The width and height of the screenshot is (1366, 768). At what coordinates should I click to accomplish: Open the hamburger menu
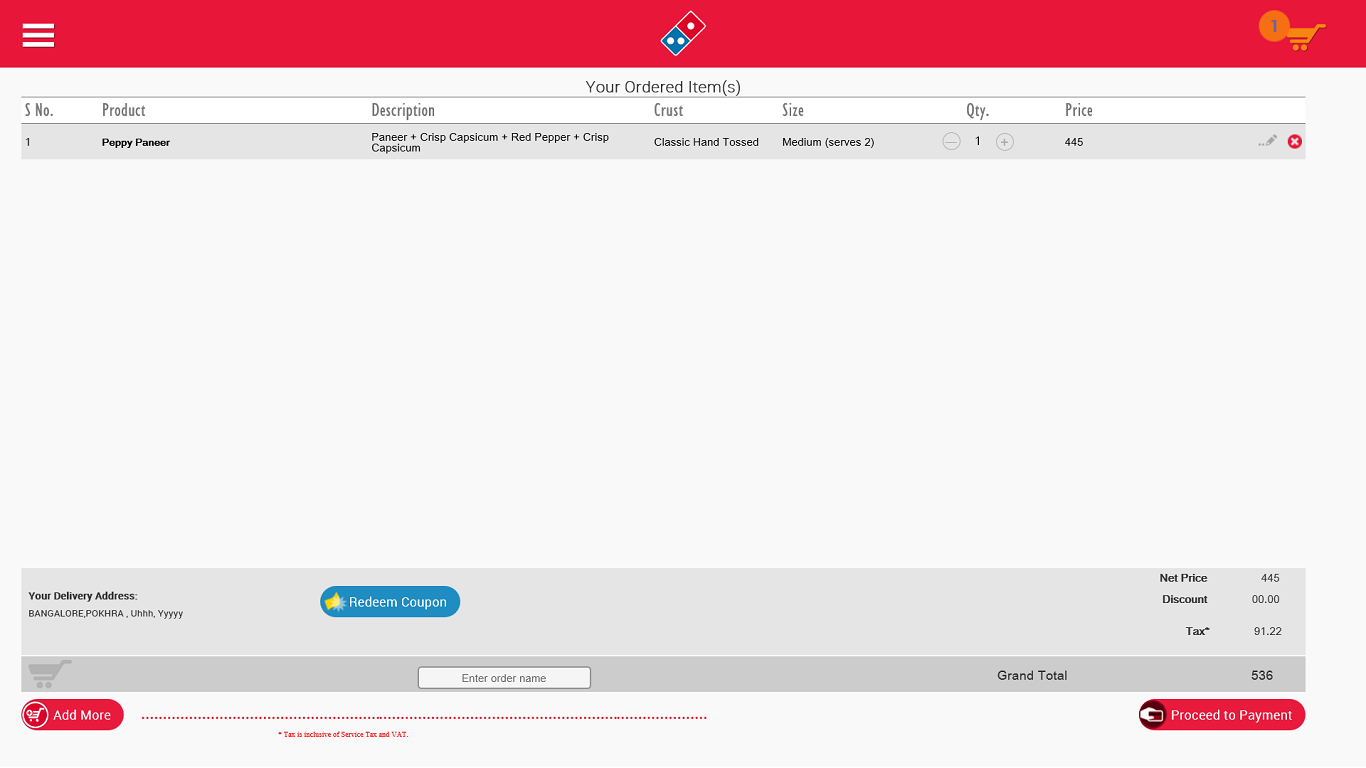click(38, 35)
